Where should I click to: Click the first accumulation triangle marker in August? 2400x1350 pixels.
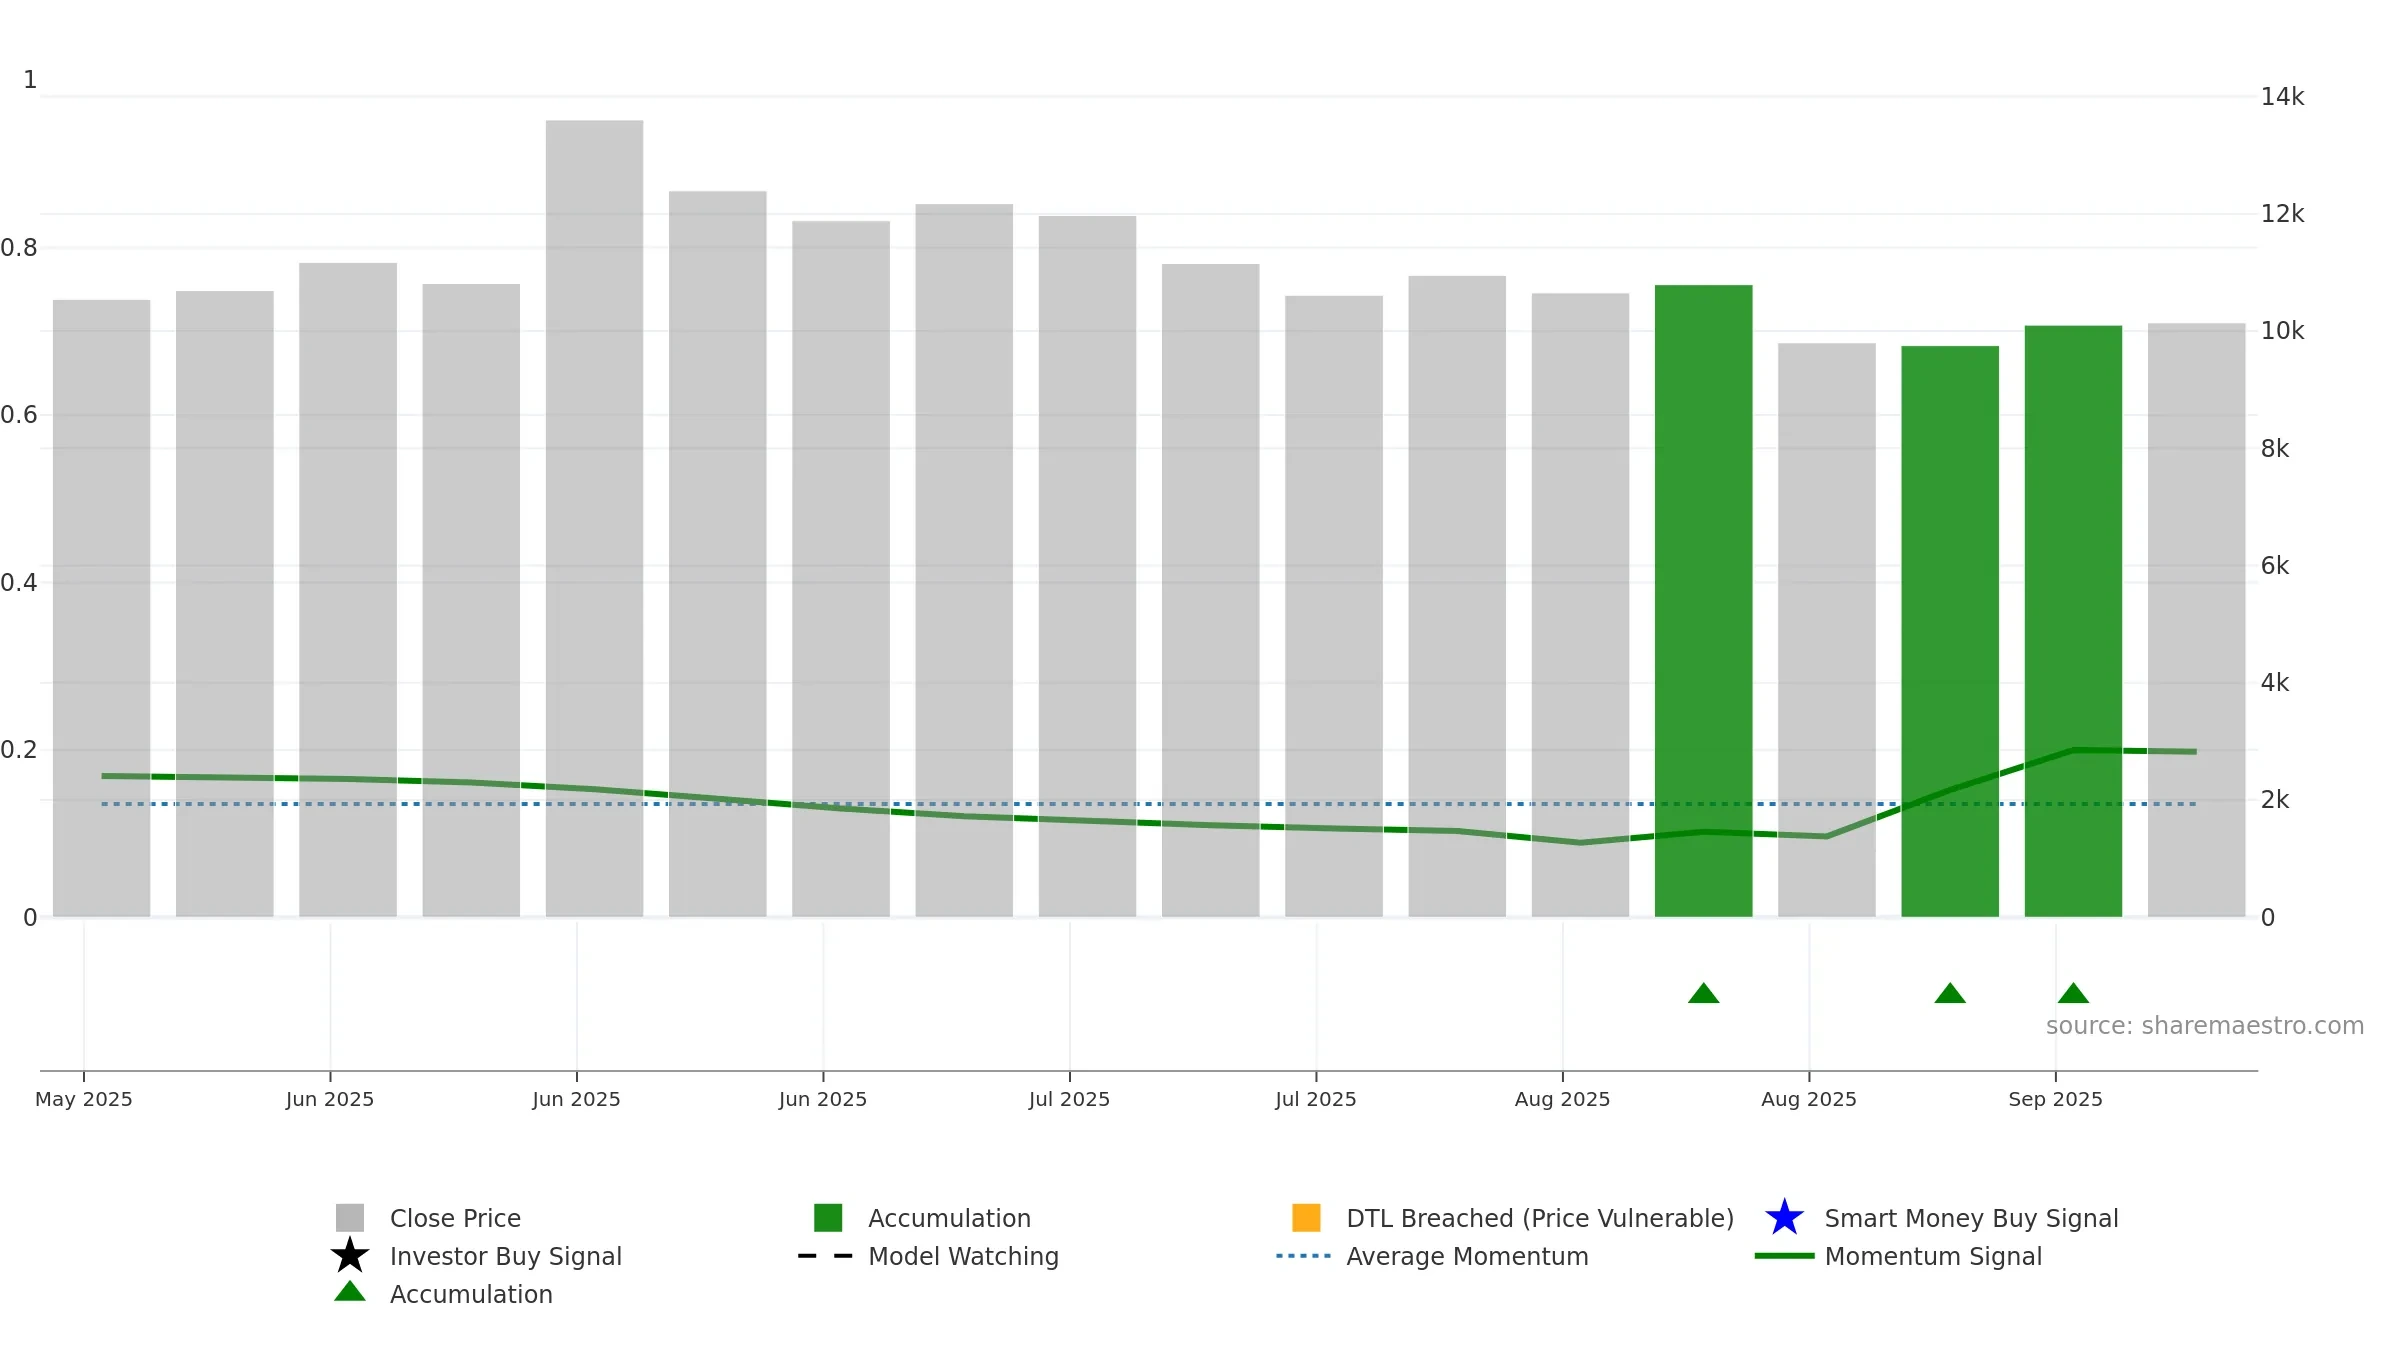pos(1704,993)
